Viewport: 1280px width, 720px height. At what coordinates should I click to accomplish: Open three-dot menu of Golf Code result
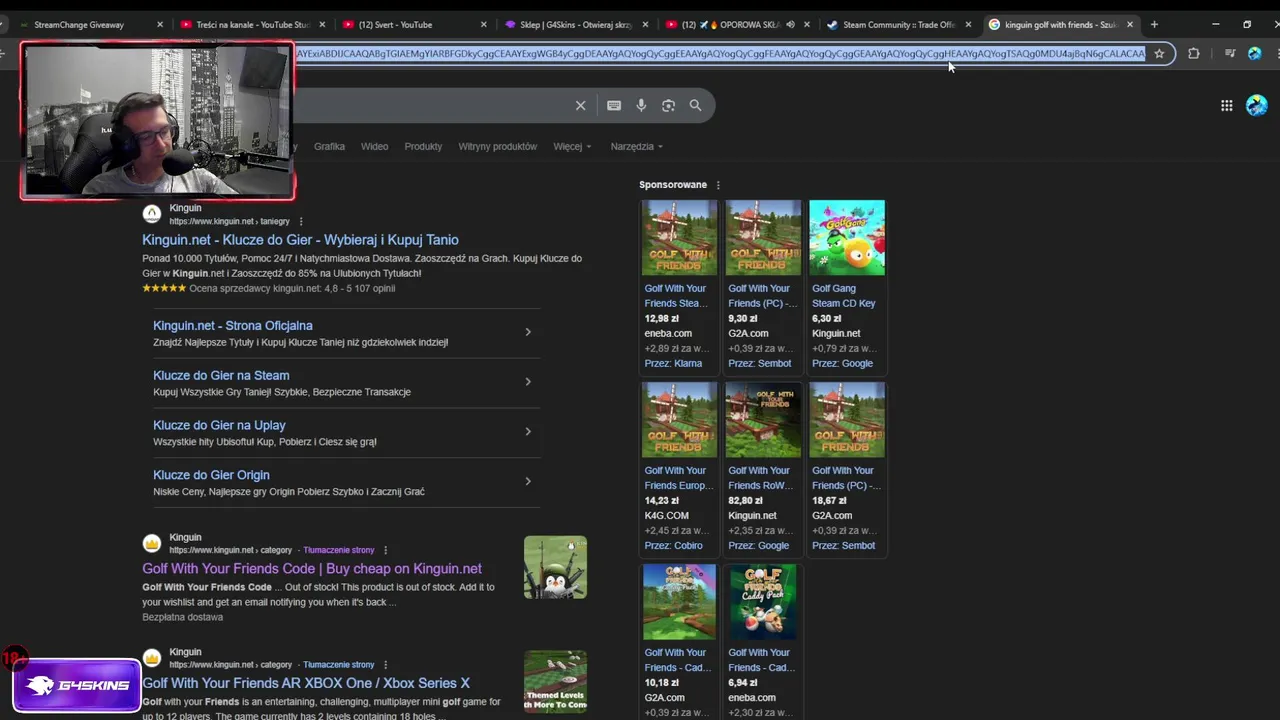click(385, 550)
